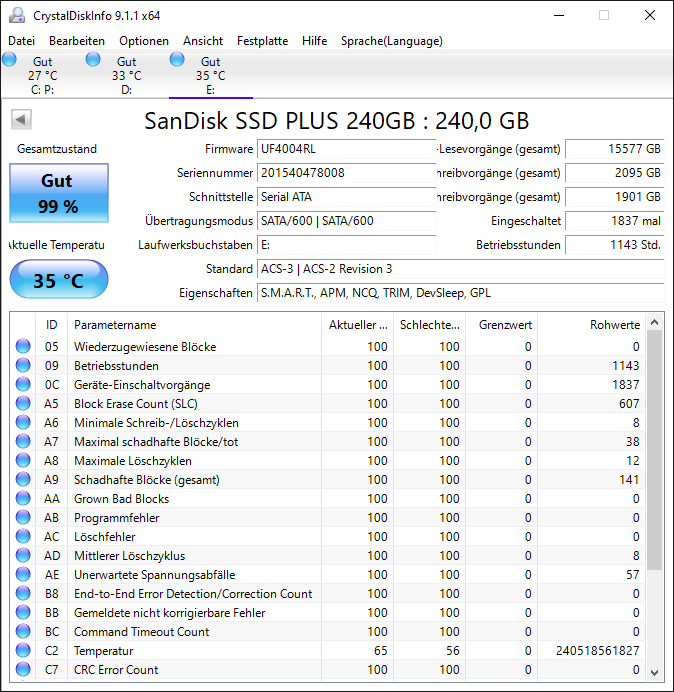Click the Laufwerksbuchstaben field E:
Screen dimensions: 674x692
tap(346, 245)
